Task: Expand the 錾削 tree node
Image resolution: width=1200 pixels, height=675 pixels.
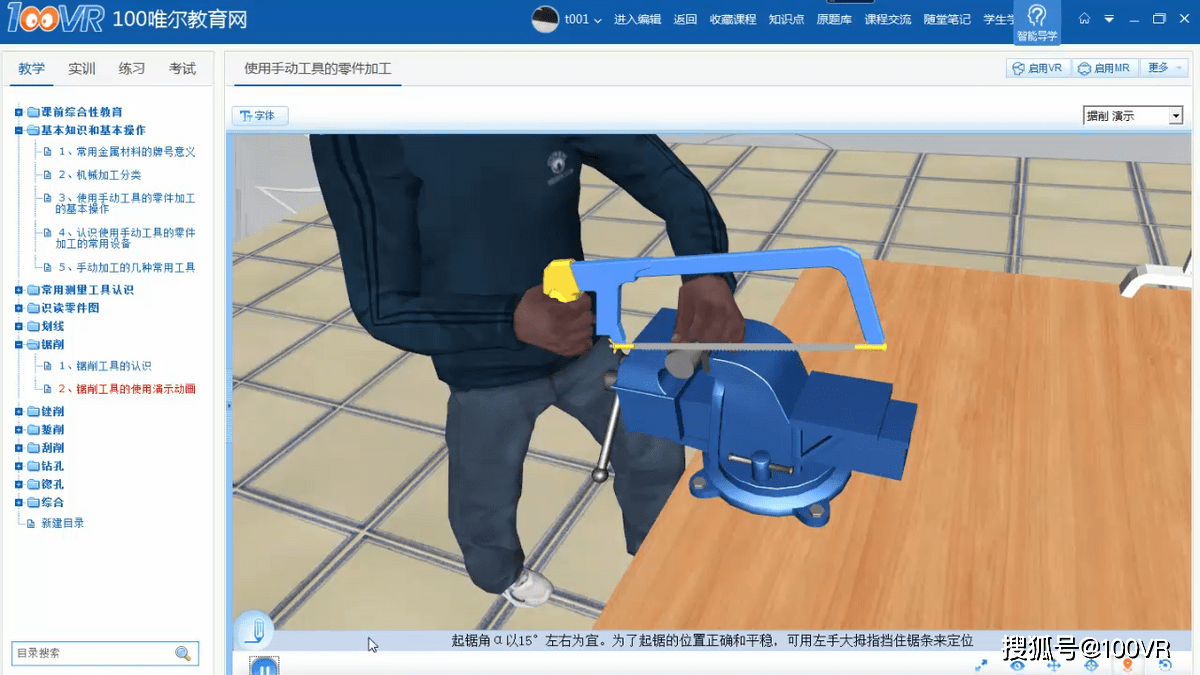Action: pyautogui.click(x=18, y=430)
